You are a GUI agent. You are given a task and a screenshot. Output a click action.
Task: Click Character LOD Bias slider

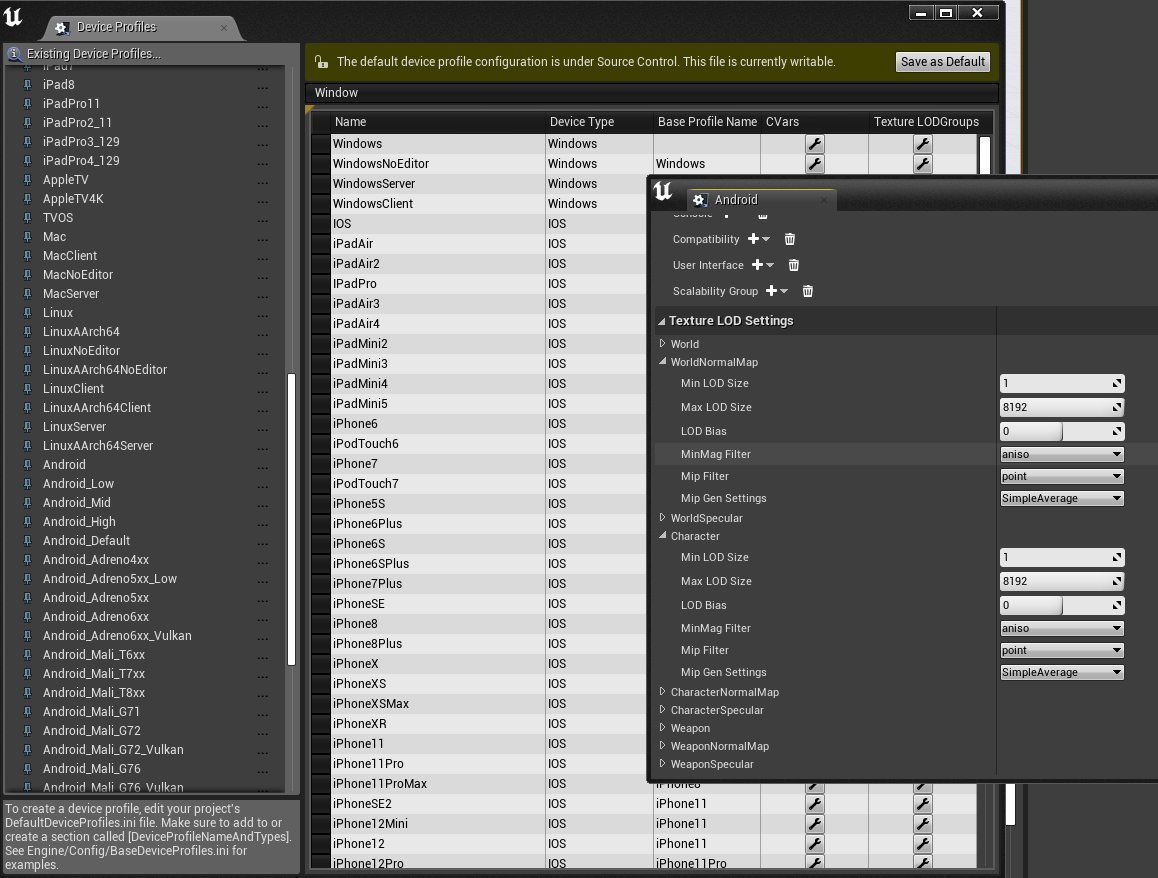tap(1062, 606)
